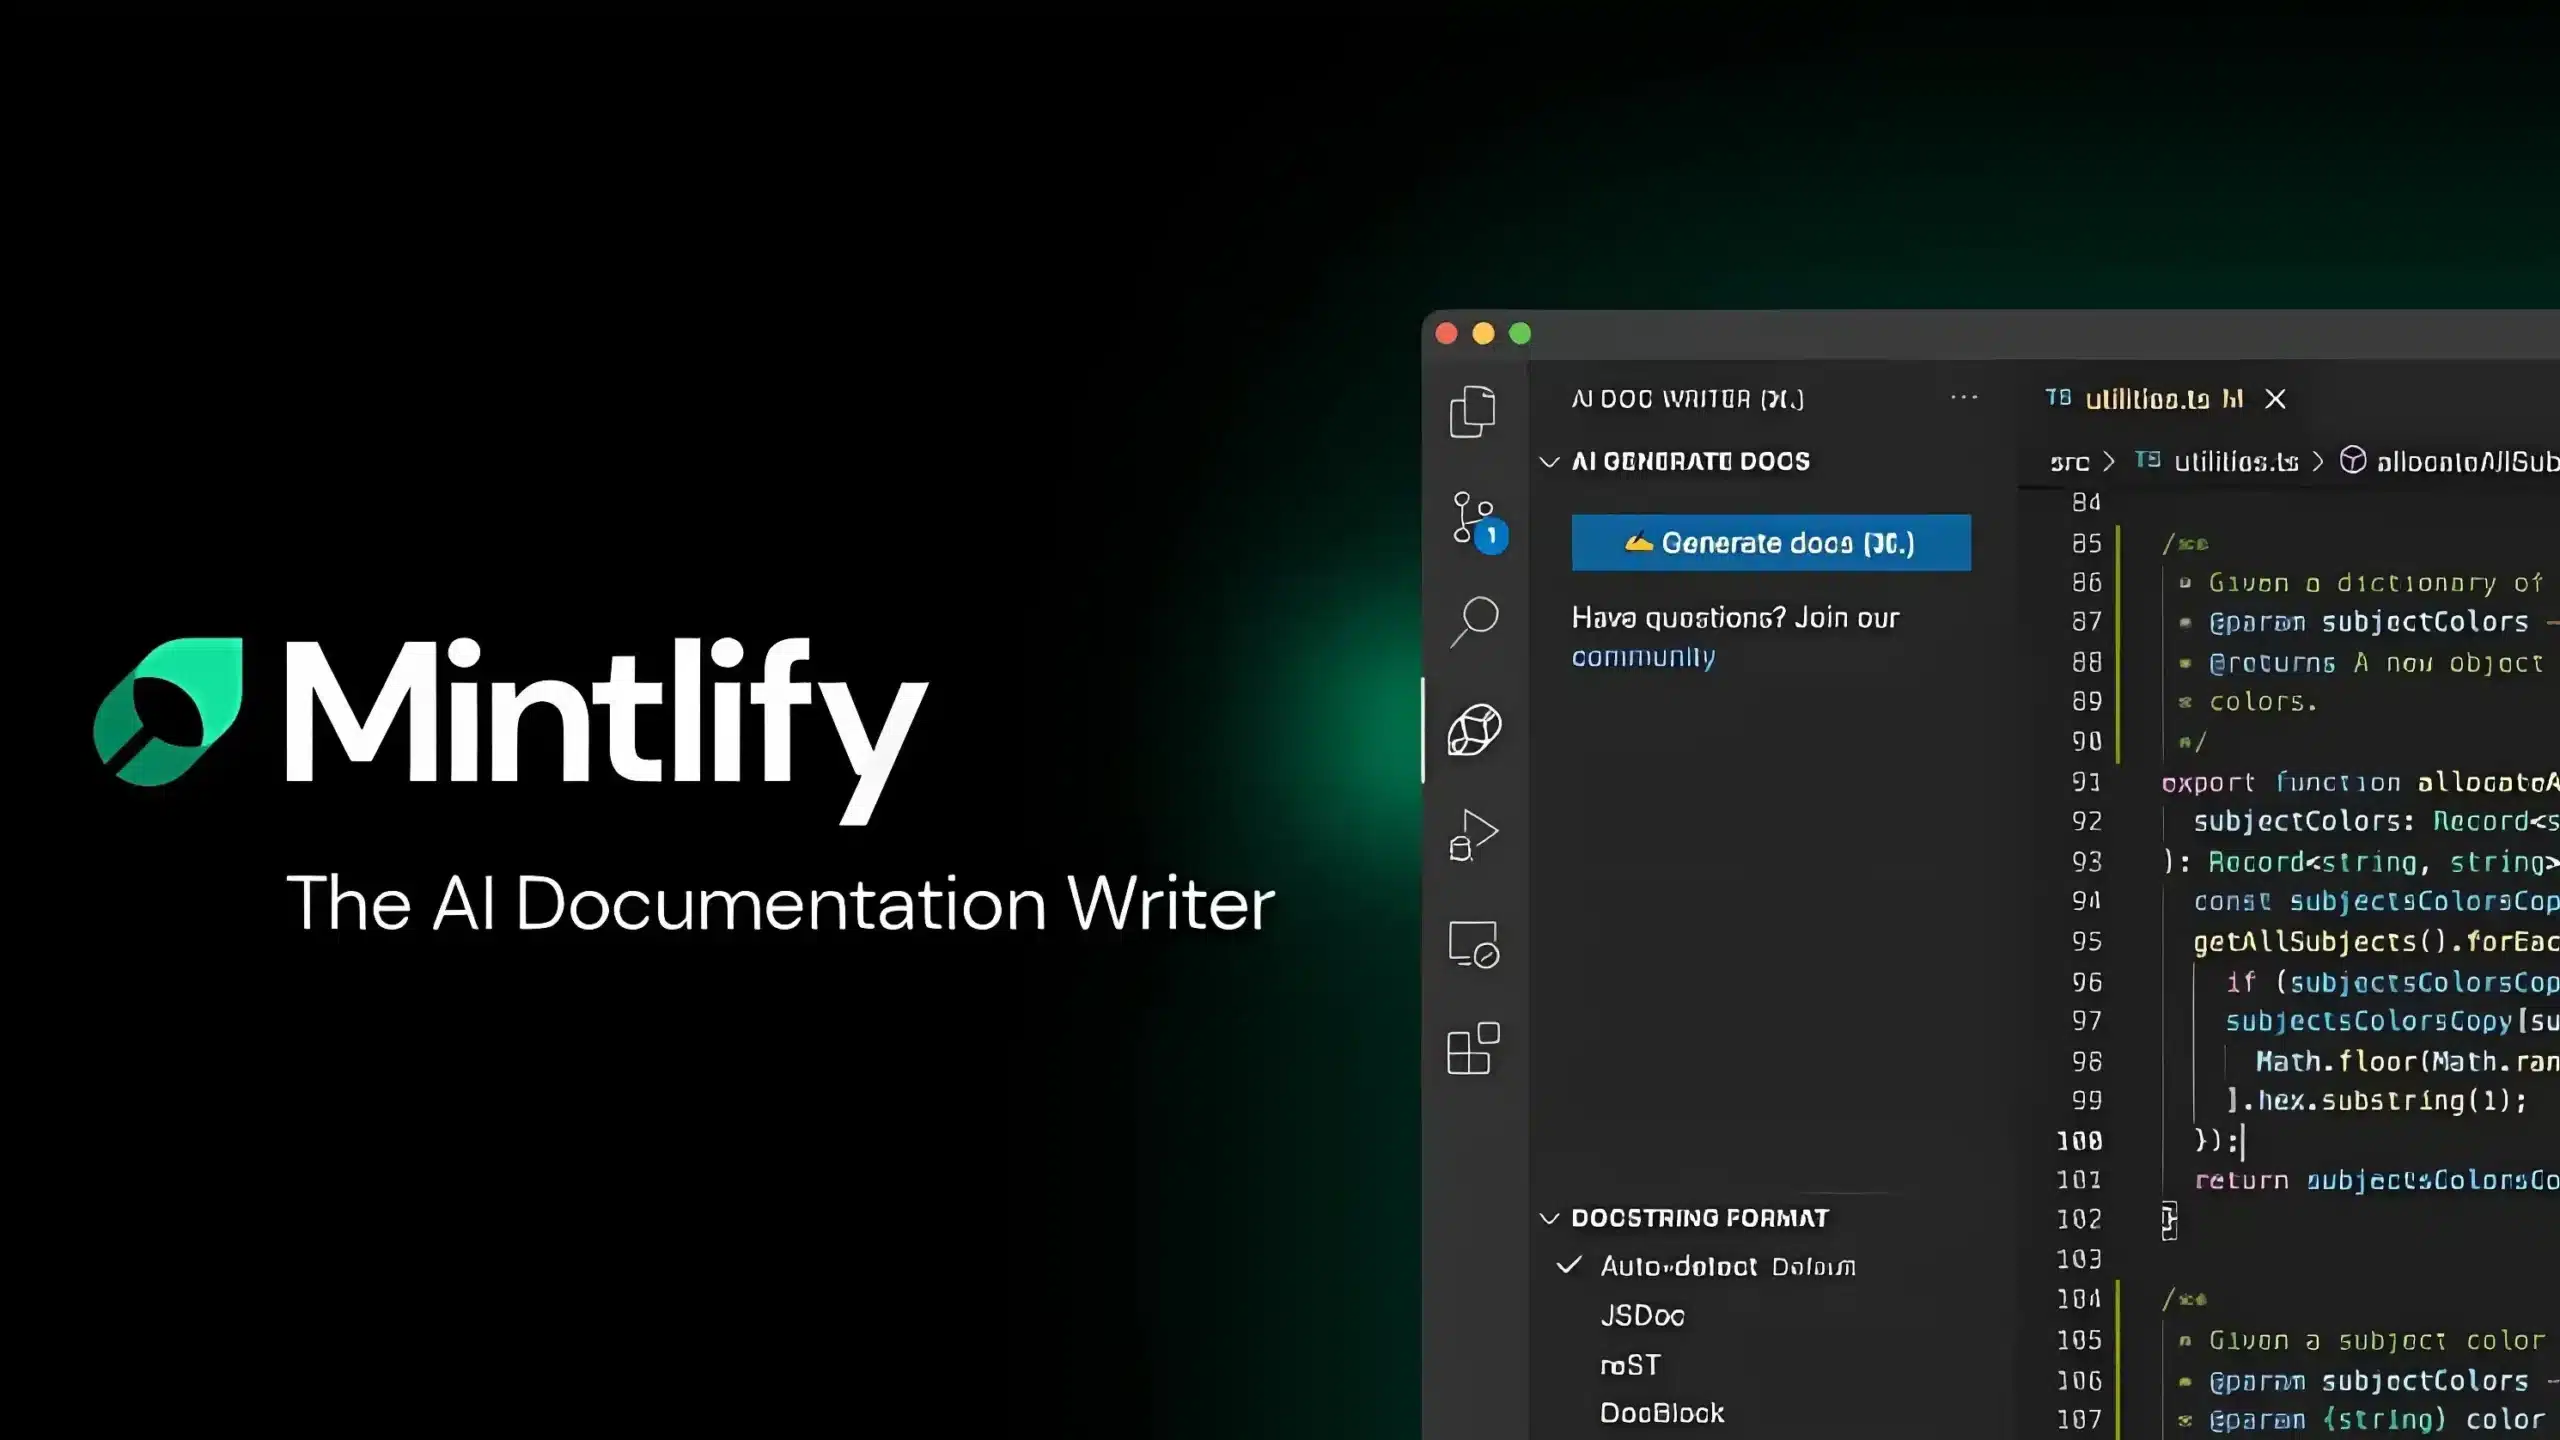This screenshot has width=2560, height=1440.
Task: Click the Generate docs blue button
Action: (1771, 543)
